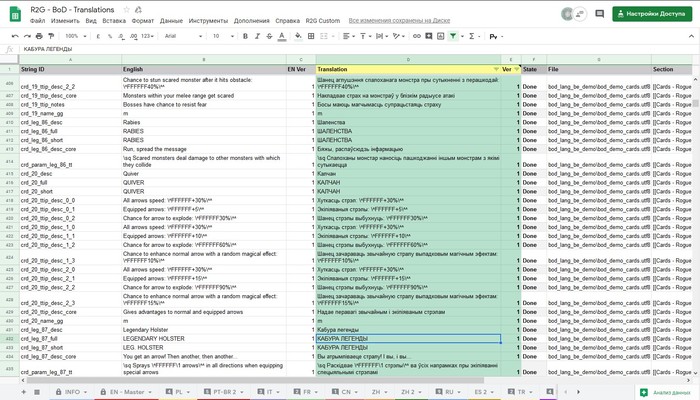Viewport: 700px width, 400px height.
Task: Open the Arial font family dropdown
Action: coord(178,35)
